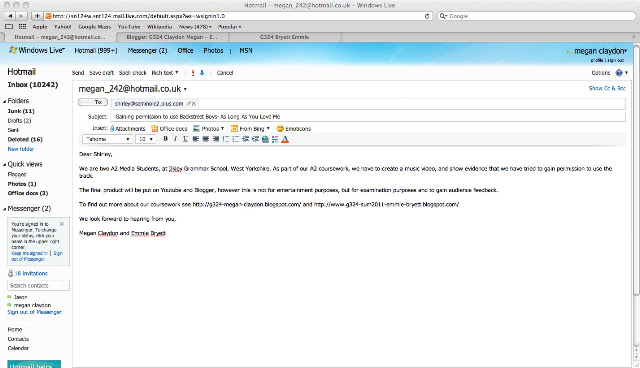Open the News (478) bookmarks dropdown
Image resolution: width=640 pixels, height=368 pixels.
[x=195, y=27]
